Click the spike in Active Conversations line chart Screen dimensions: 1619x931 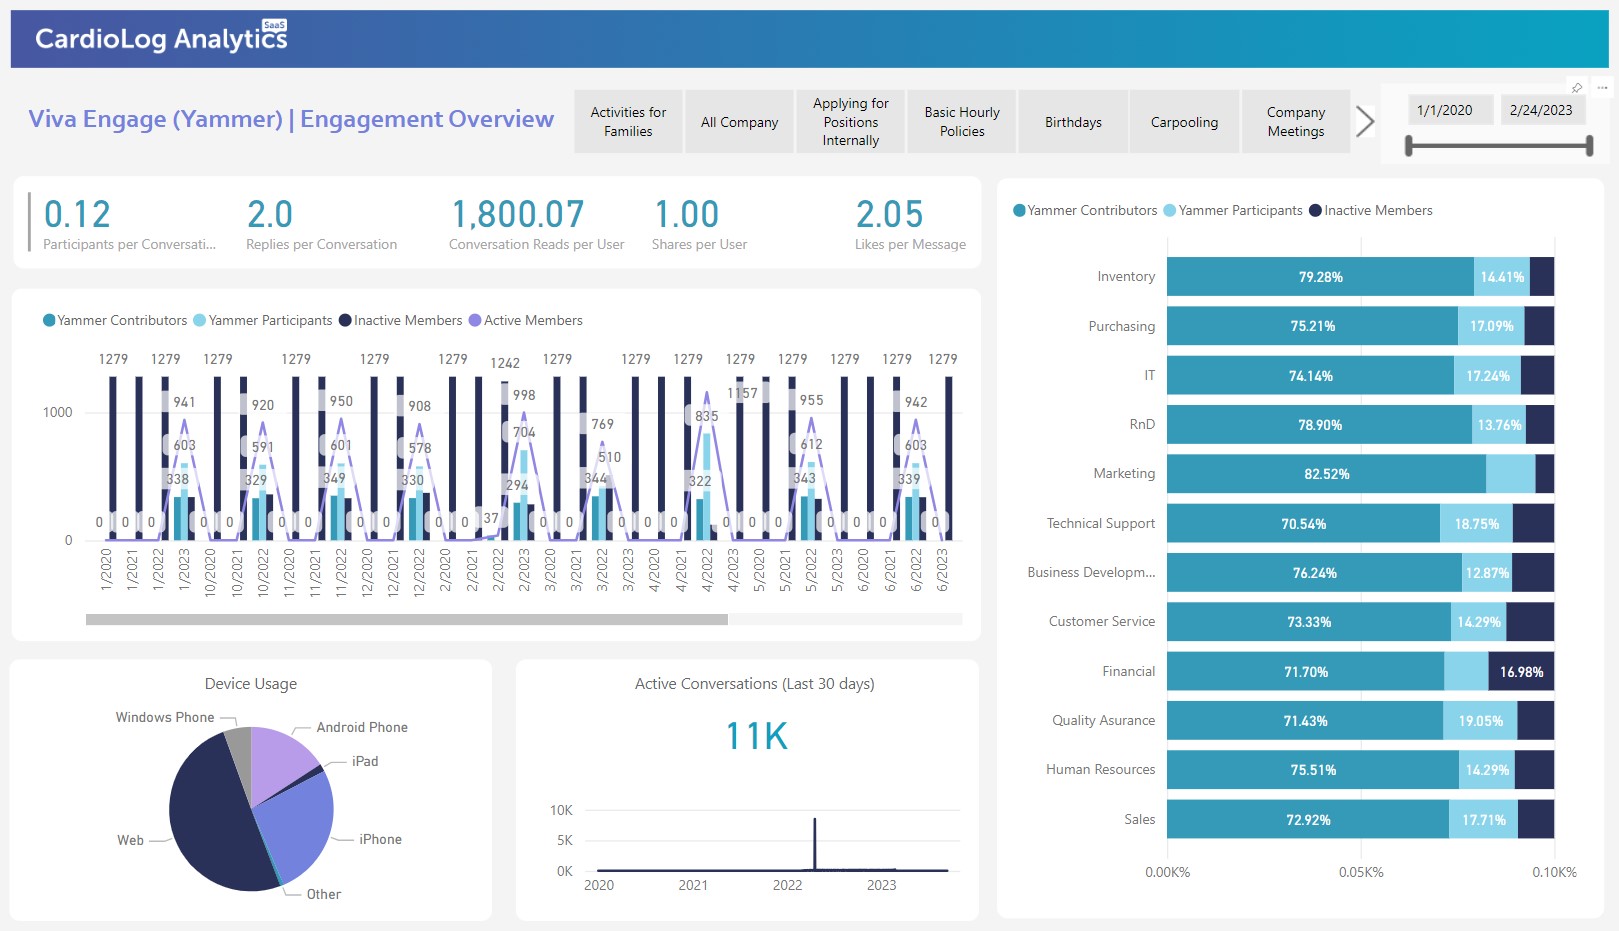pos(814,843)
